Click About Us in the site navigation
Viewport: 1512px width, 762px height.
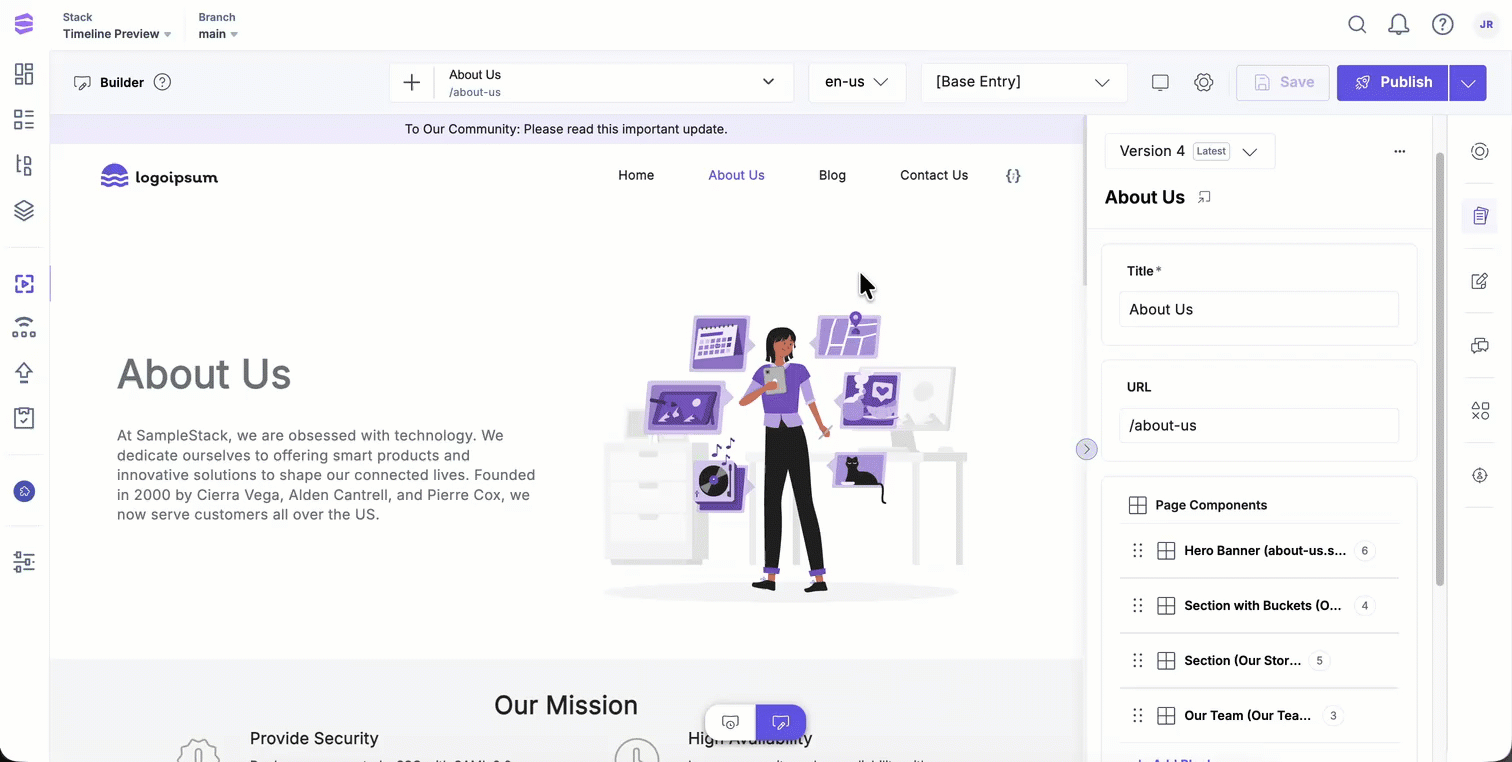coord(736,175)
